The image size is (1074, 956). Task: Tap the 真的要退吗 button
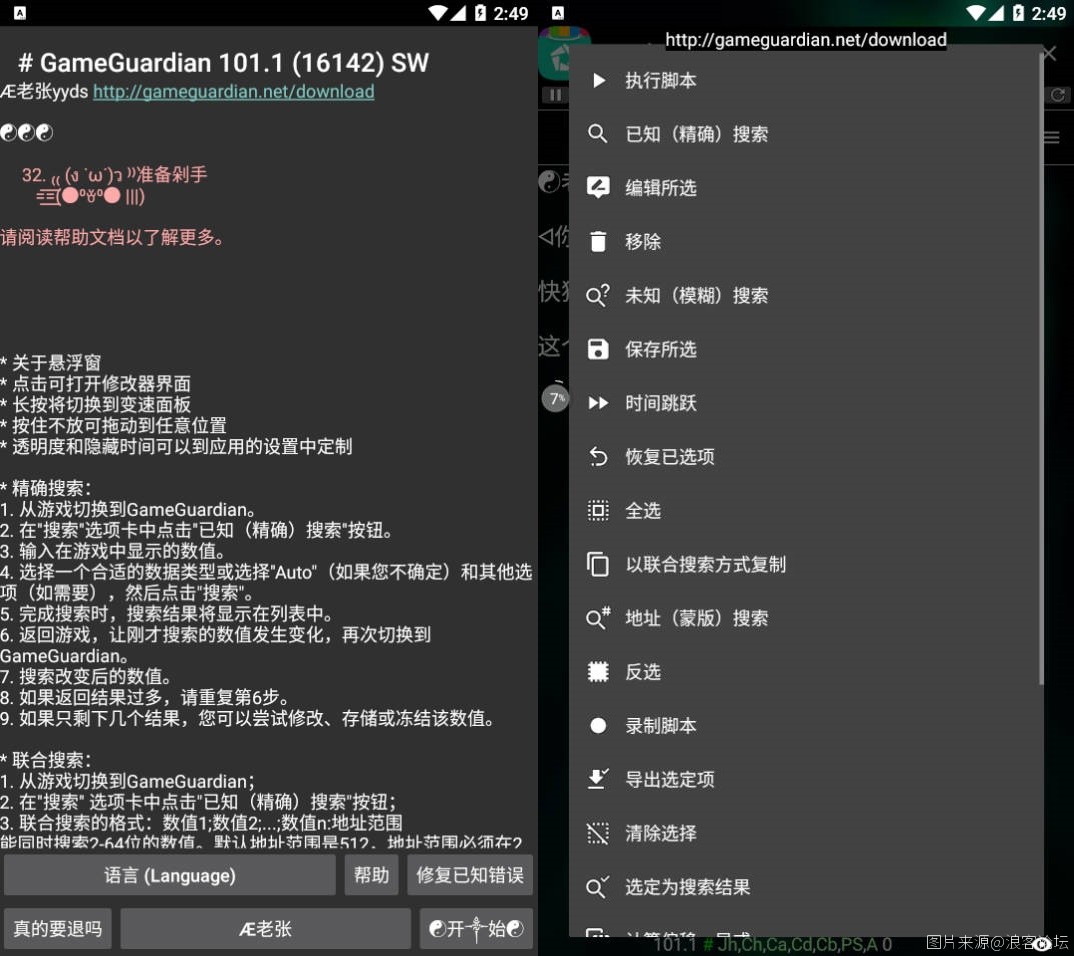(58, 929)
